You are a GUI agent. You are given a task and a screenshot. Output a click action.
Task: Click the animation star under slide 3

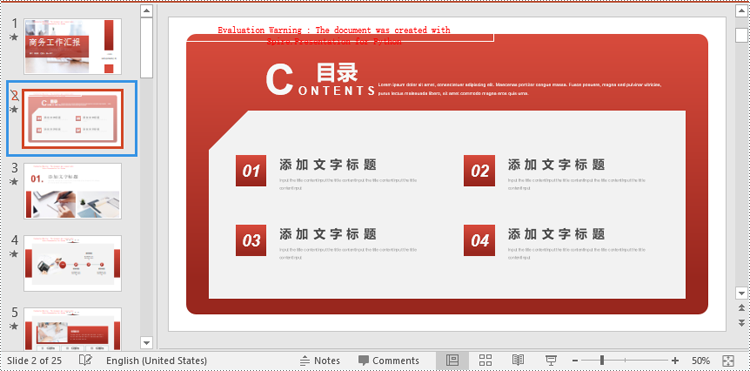coord(14,182)
